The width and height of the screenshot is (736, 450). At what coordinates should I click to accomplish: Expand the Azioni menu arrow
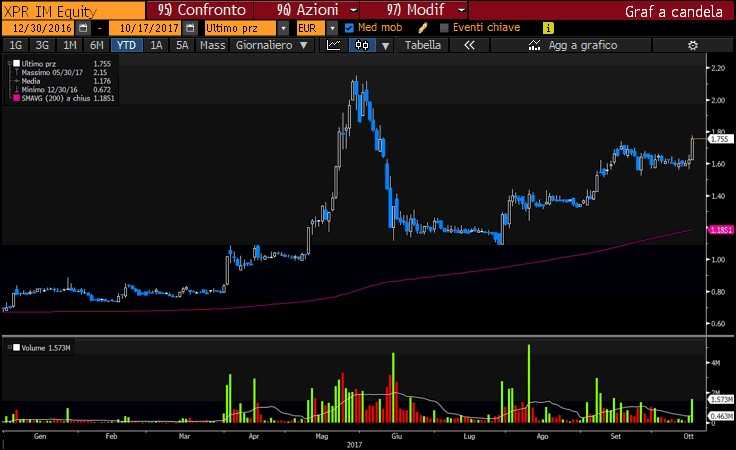click(x=354, y=10)
